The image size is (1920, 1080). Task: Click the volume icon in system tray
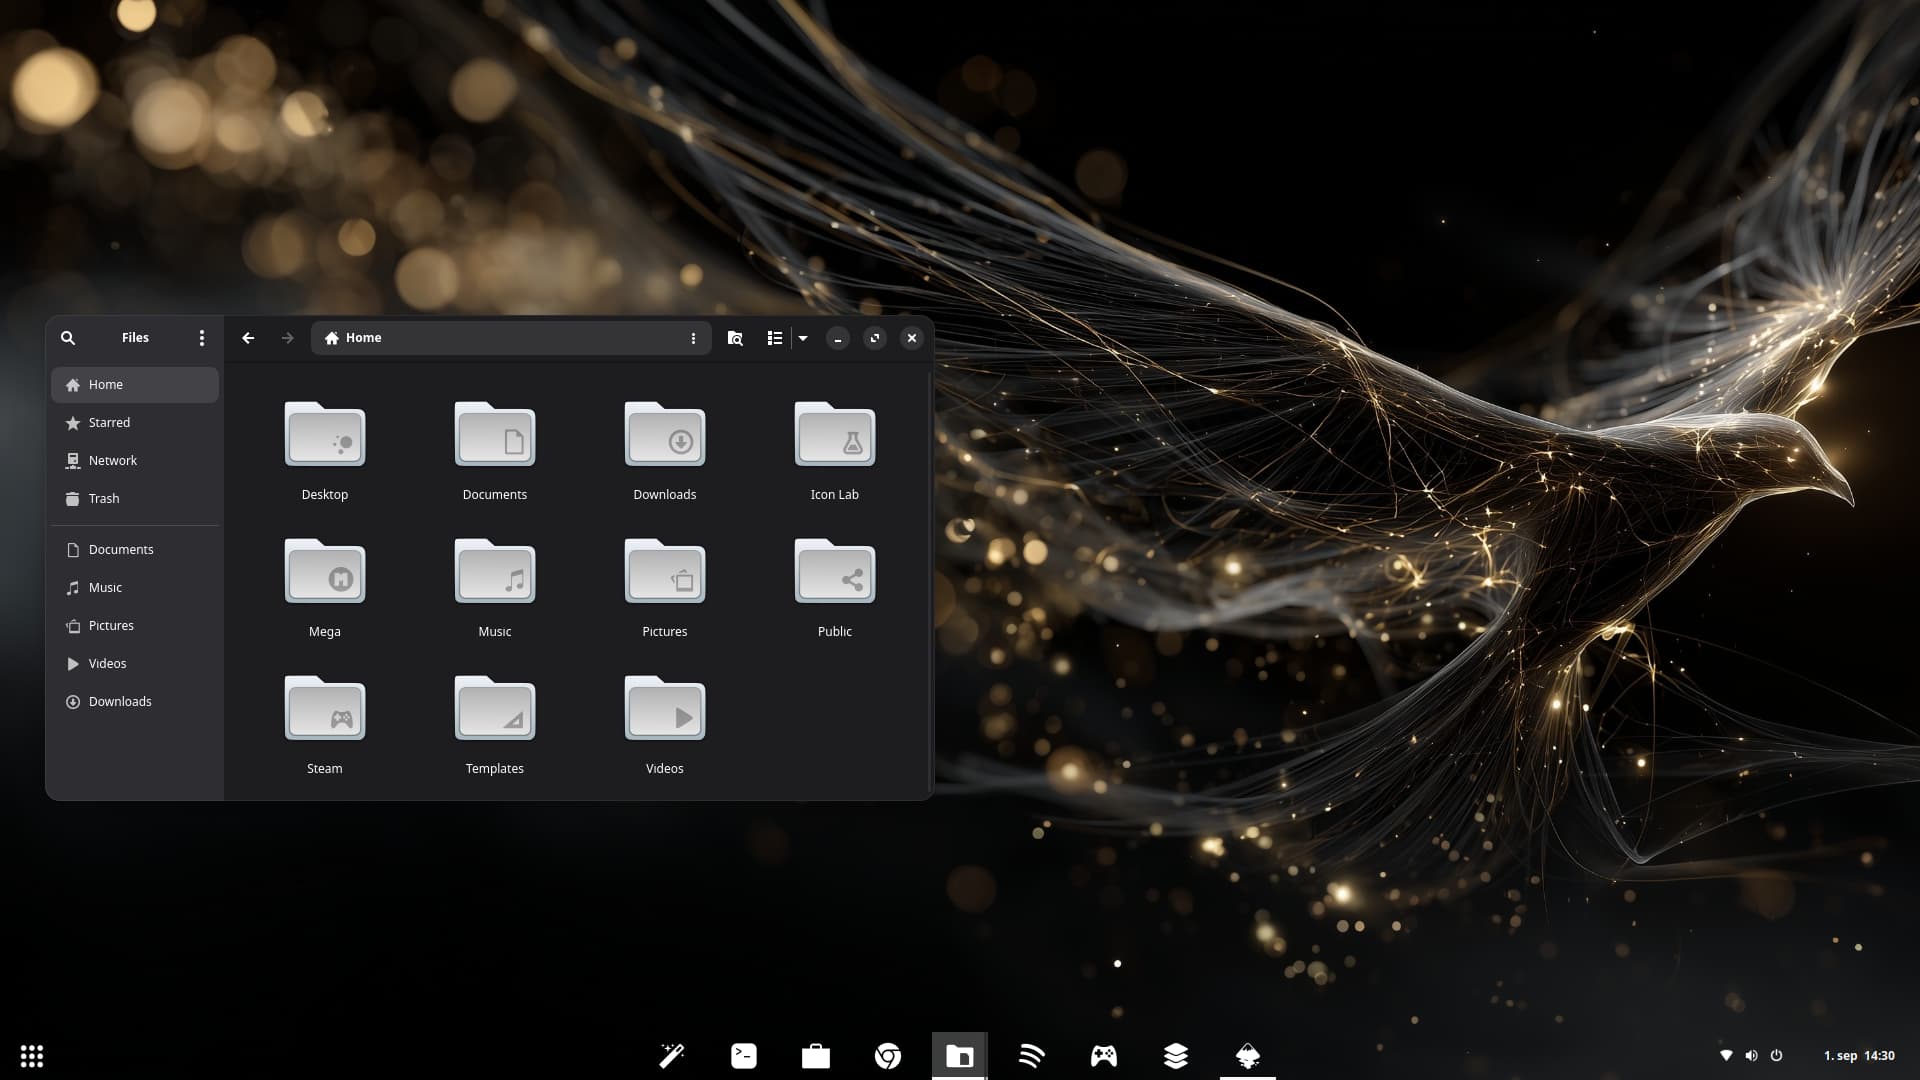1751,1056
